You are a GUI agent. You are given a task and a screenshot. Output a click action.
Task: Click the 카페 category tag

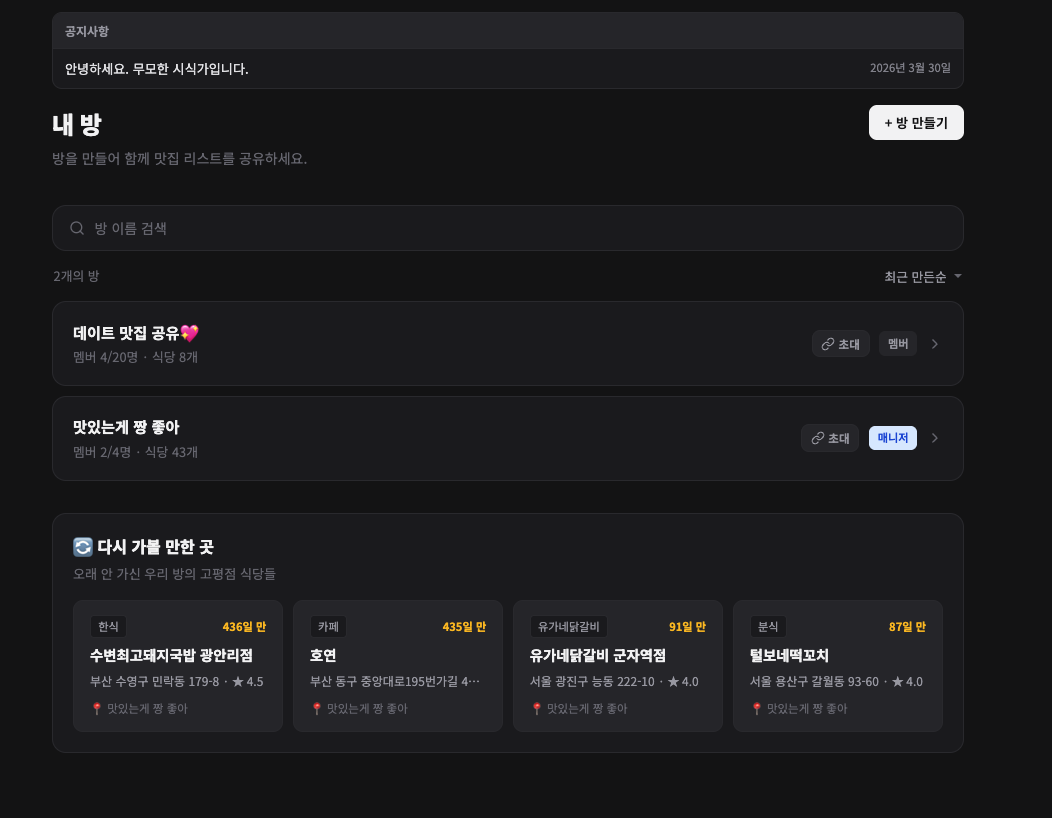pos(328,627)
